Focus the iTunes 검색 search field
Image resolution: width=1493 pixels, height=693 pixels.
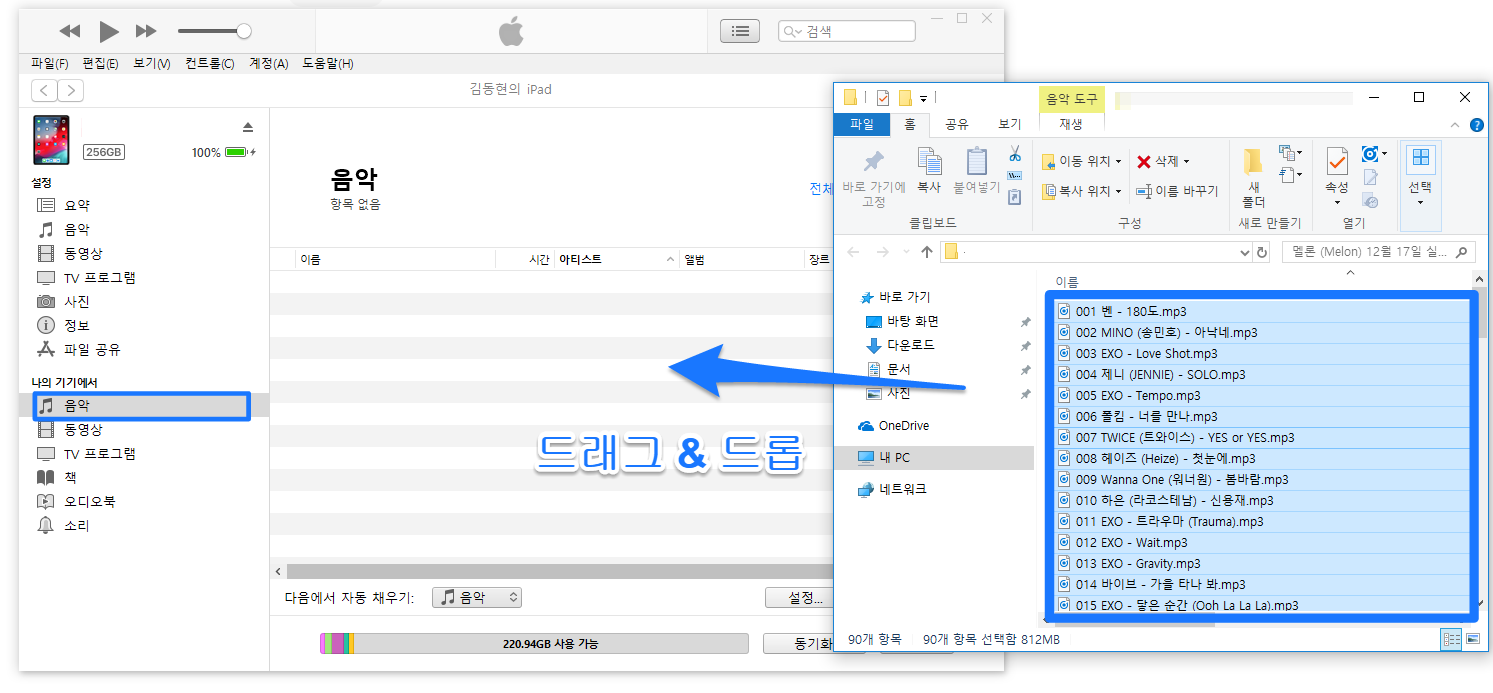click(x=847, y=31)
